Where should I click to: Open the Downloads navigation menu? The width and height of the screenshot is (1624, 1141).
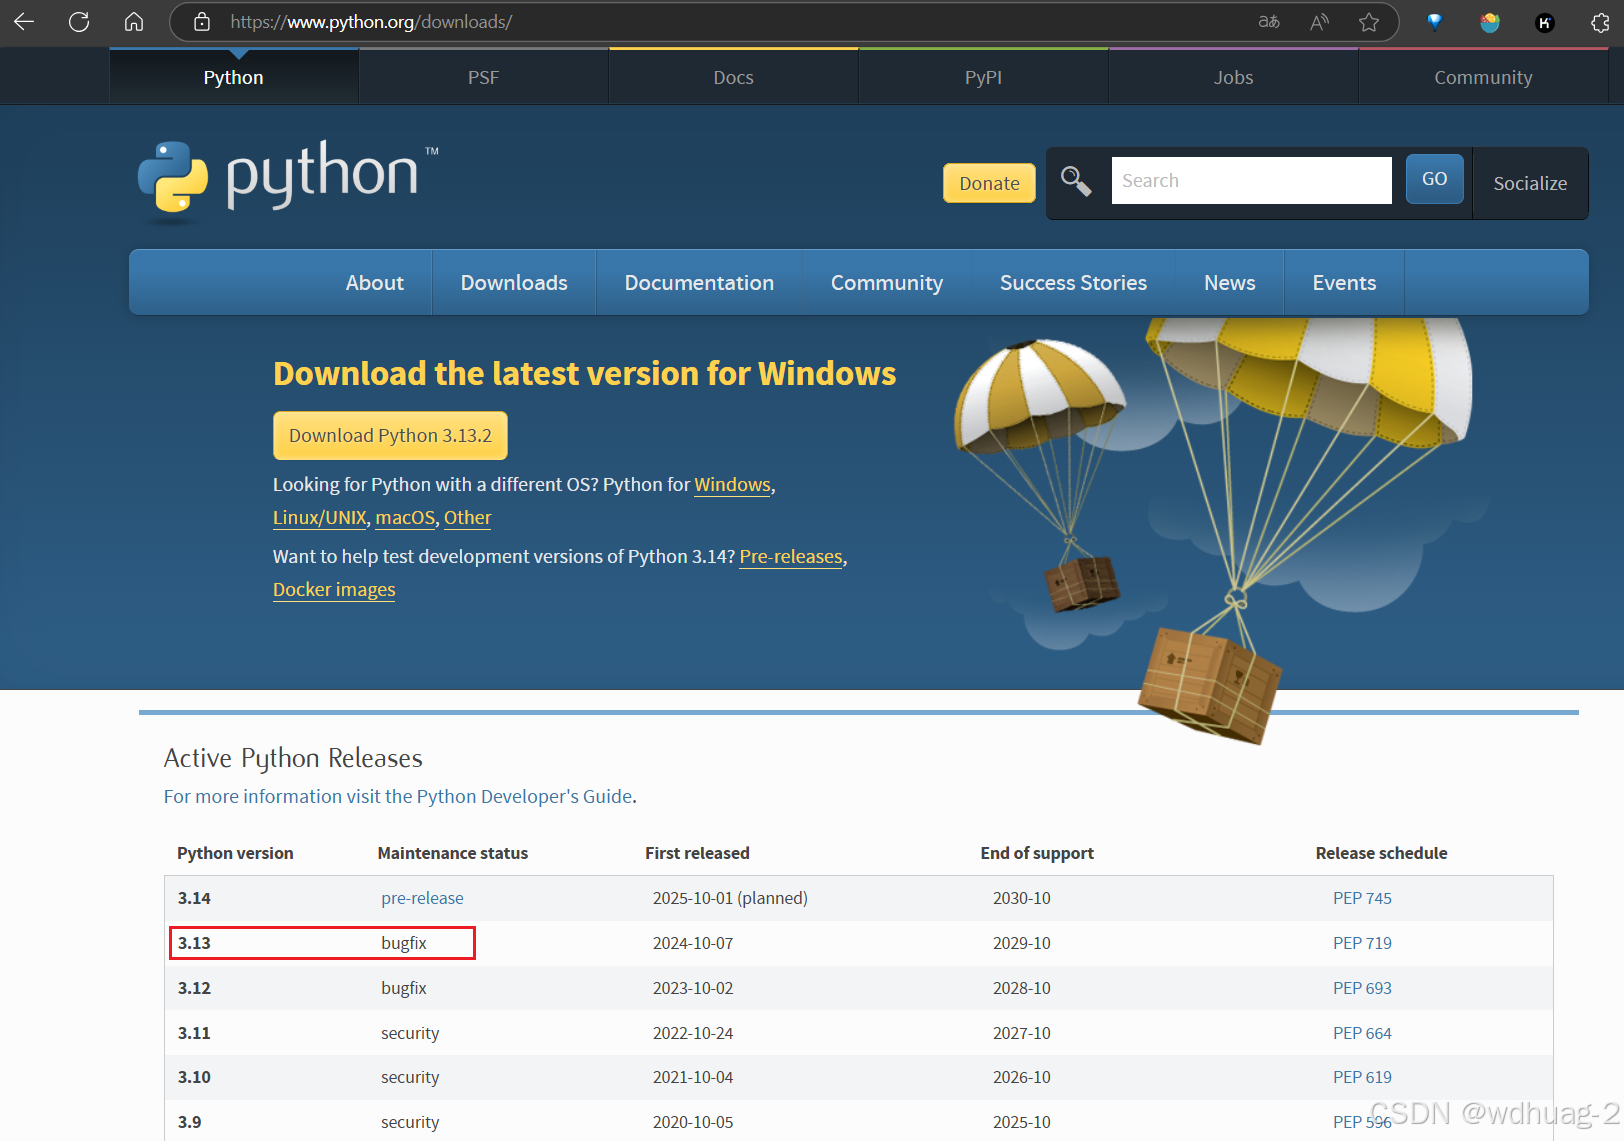coord(514,283)
